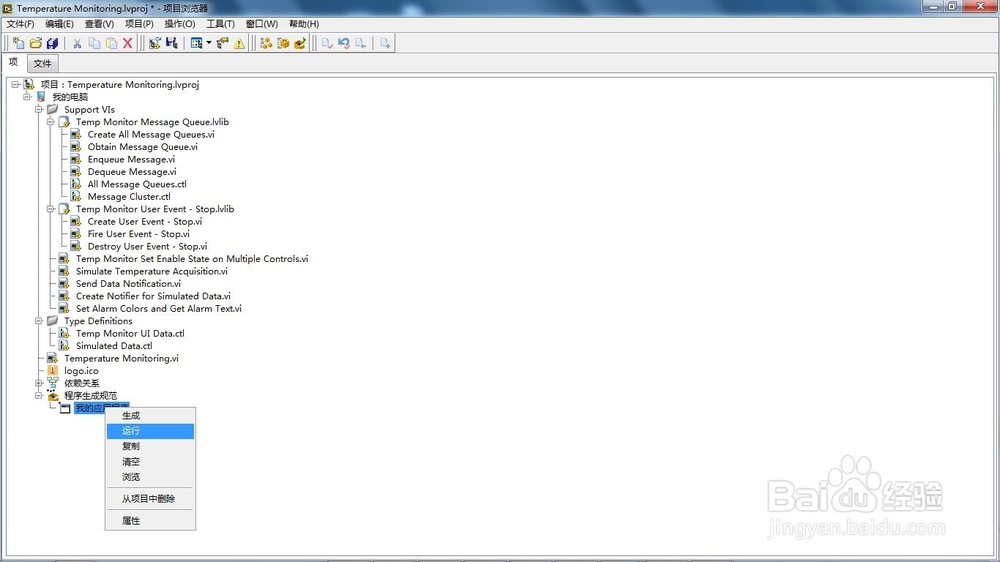
Task: Click the red X Delete icon
Action: click(x=128, y=43)
